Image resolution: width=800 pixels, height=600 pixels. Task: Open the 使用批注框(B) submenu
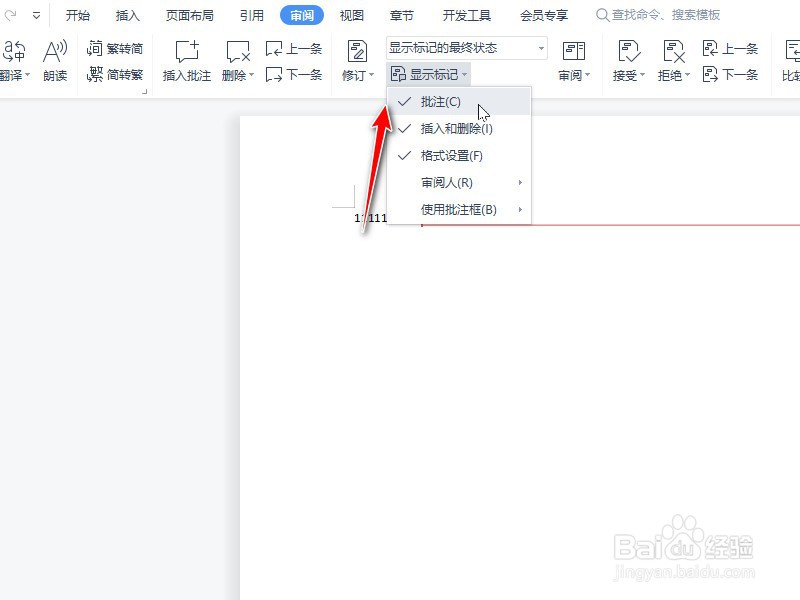click(x=460, y=209)
